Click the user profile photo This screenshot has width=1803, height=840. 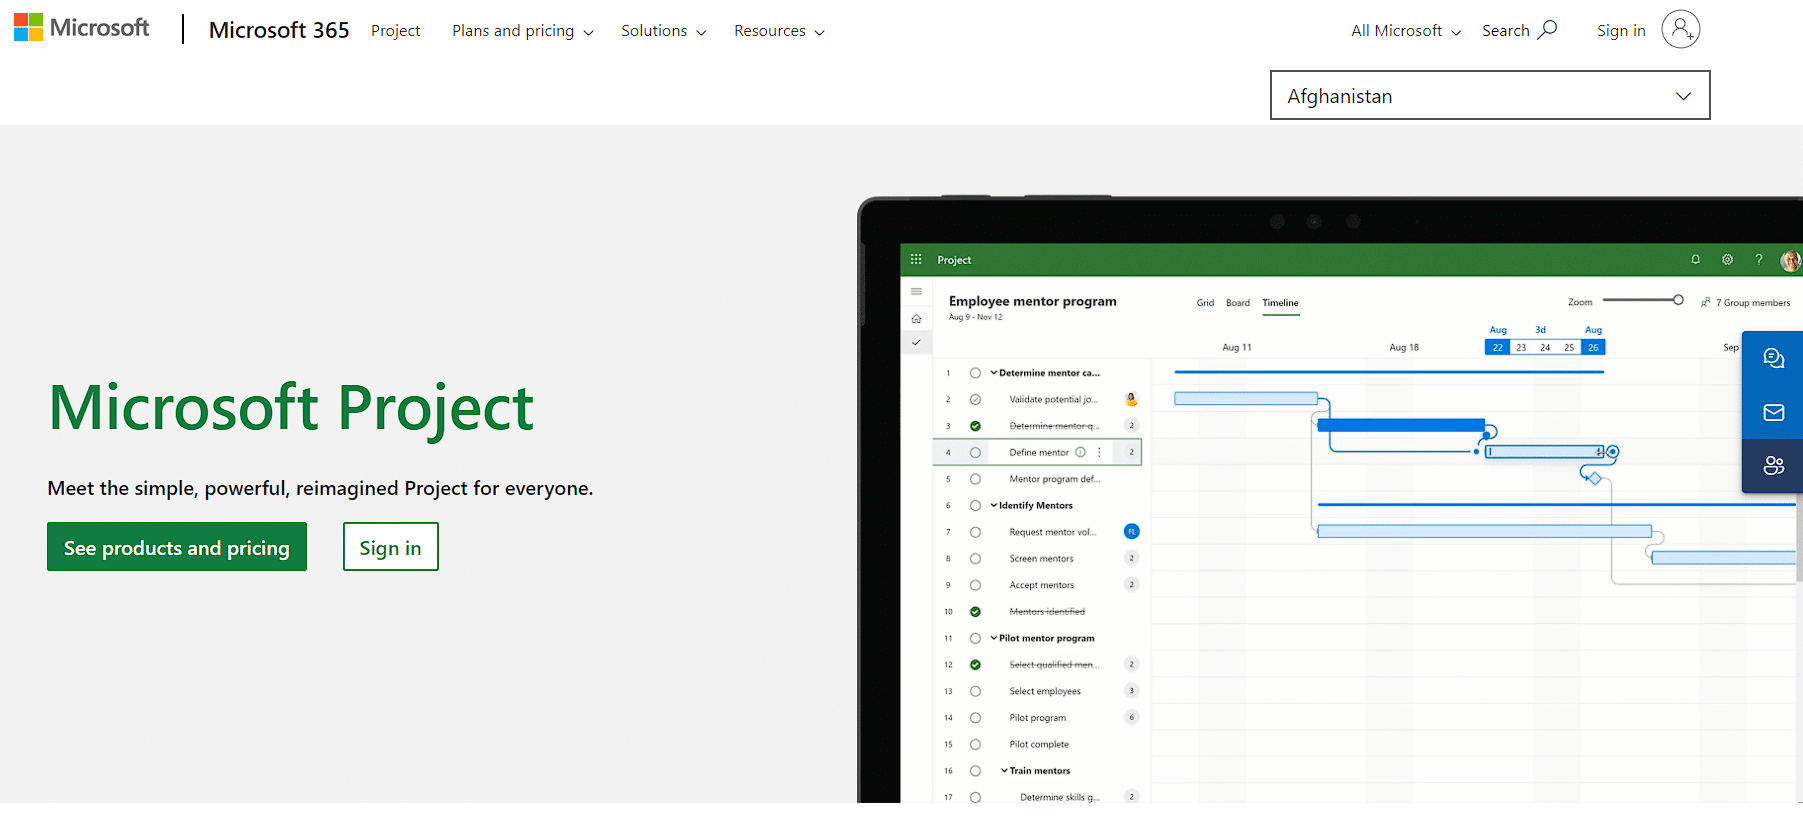point(1790,261)
